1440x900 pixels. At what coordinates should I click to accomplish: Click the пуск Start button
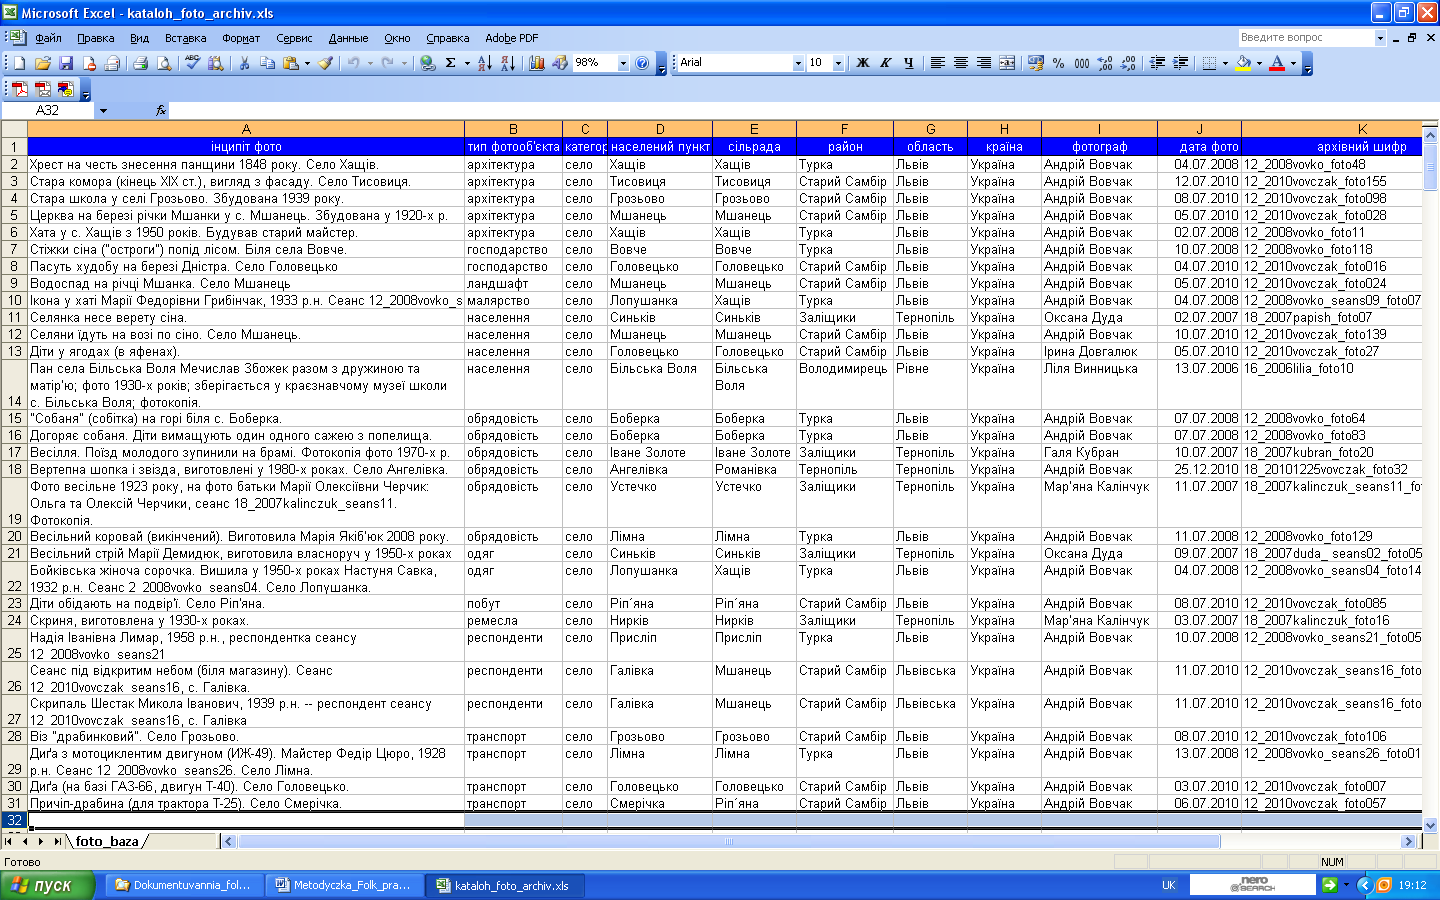pos(47,885)
